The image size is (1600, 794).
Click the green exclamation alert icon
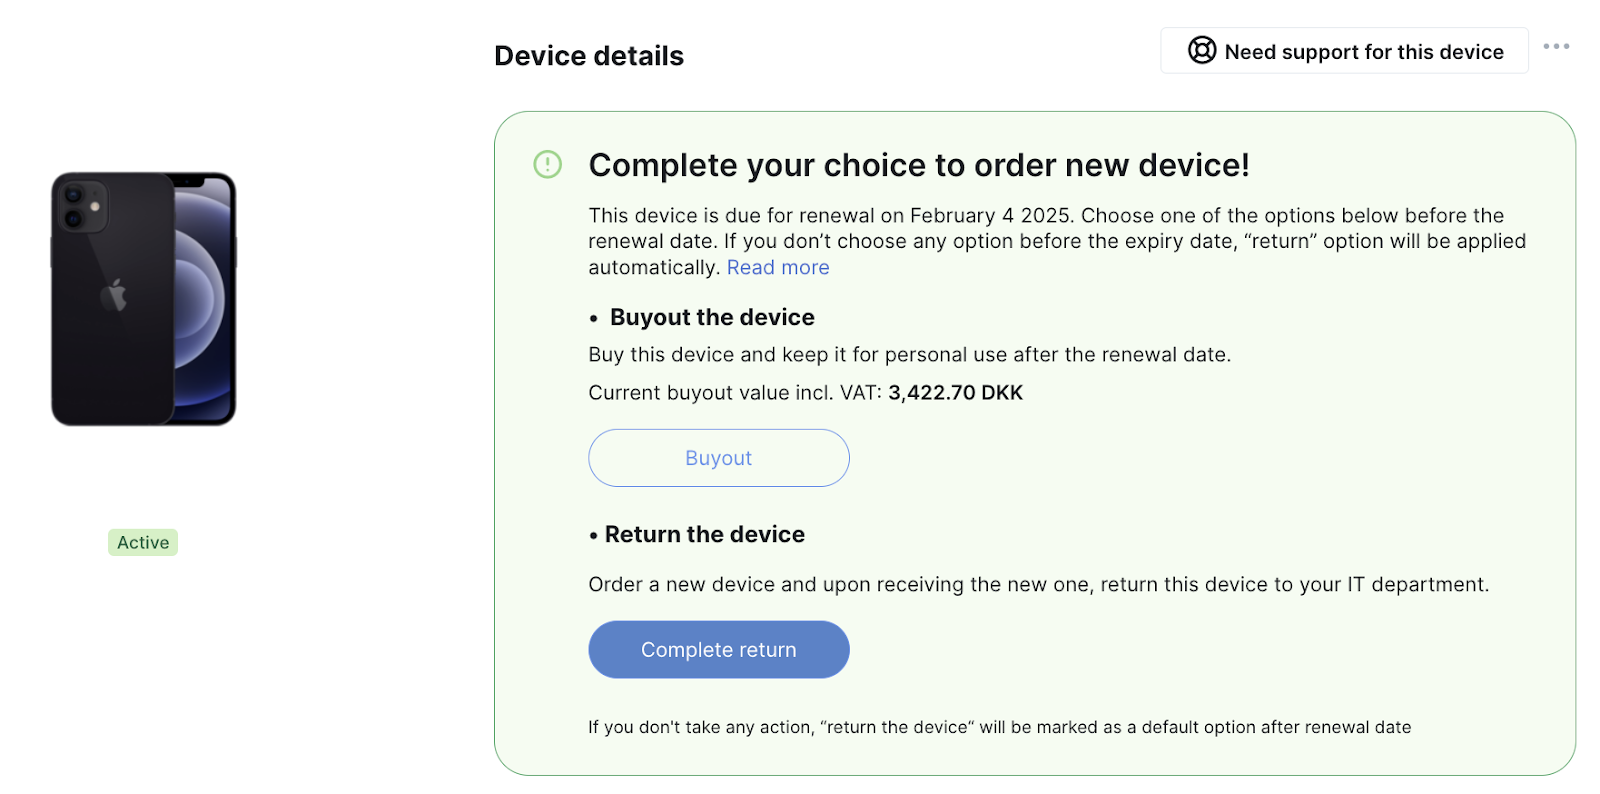pos(548,164)
